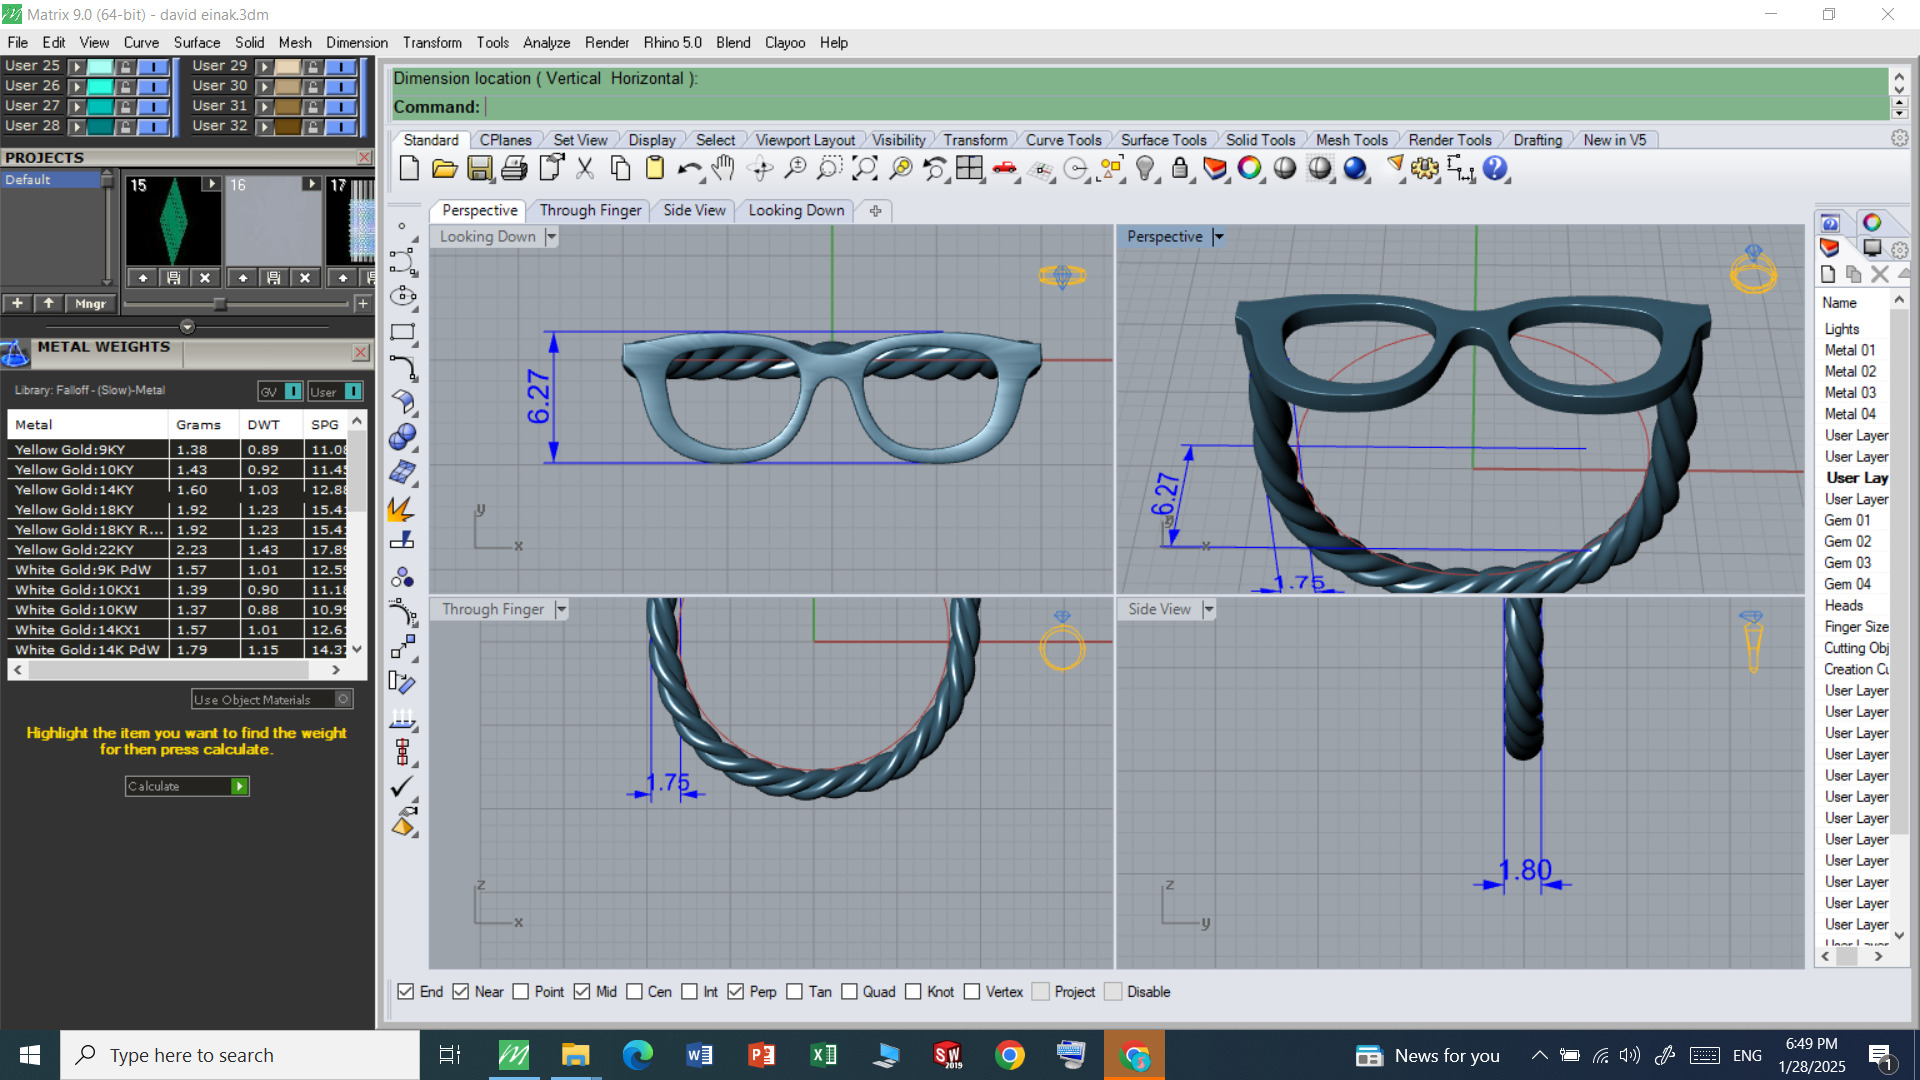Image resolution: width=1920 pixels, height=1080 pixels.
Task: Select the Pan hand tool
Action: (723, 168)
